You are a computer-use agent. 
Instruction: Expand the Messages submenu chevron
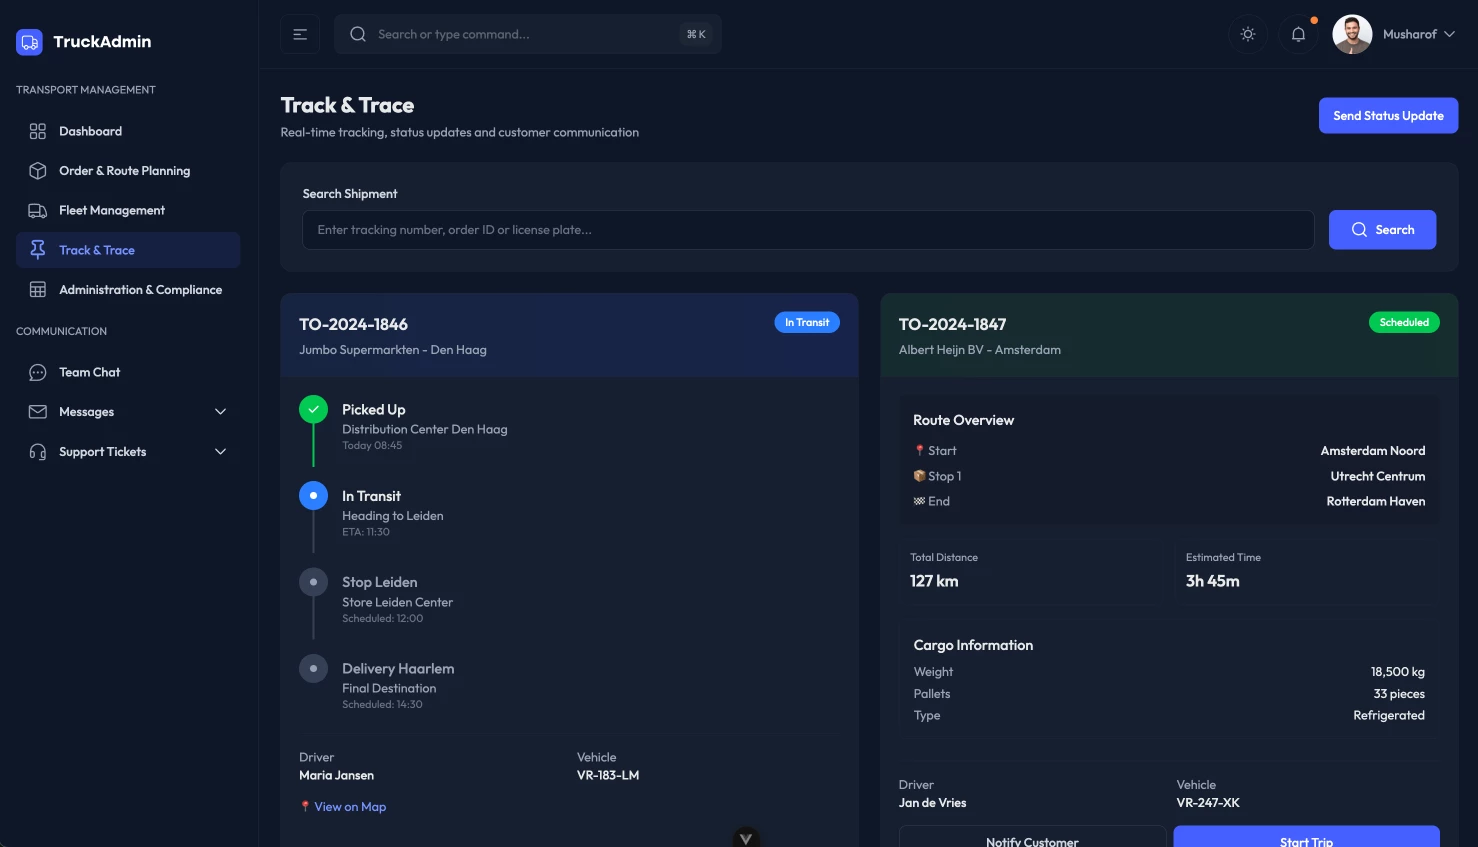tap(221, 412)
